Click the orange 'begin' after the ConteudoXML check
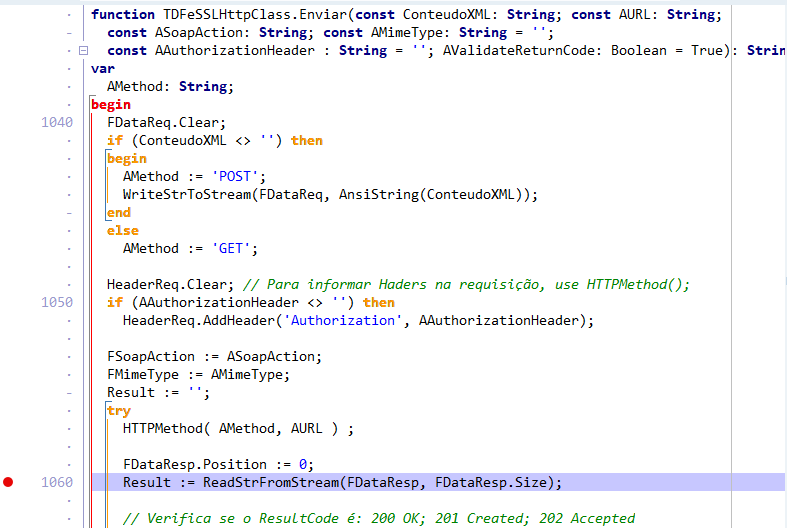Screen dimensions: 787x528 click(x=127, y=159)
